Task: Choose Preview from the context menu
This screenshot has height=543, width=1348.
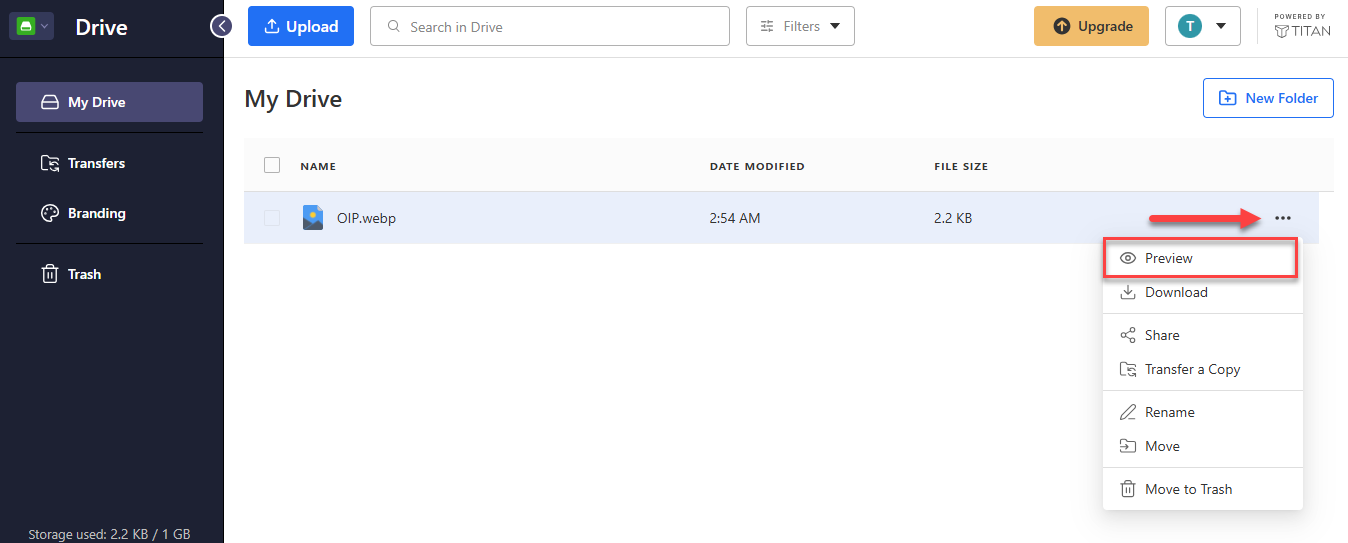Action: point(1200,258)
